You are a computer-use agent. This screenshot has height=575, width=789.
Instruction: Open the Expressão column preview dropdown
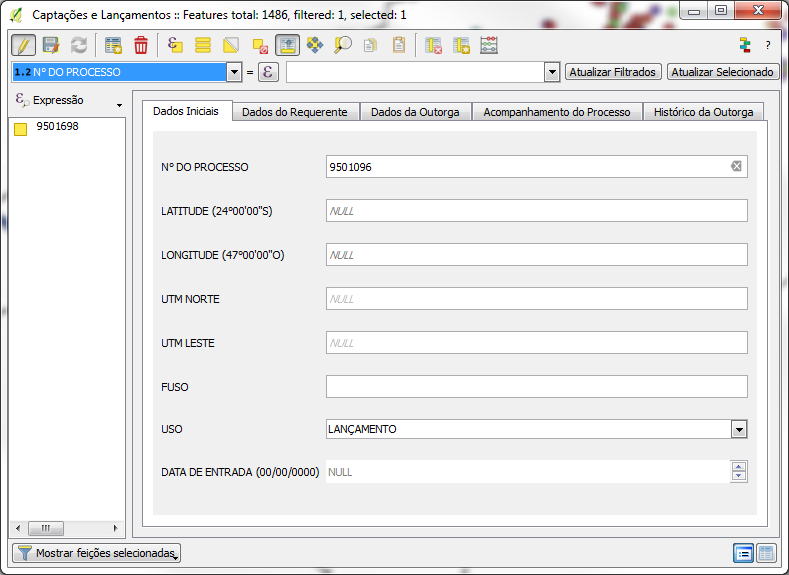pos(119,105)
